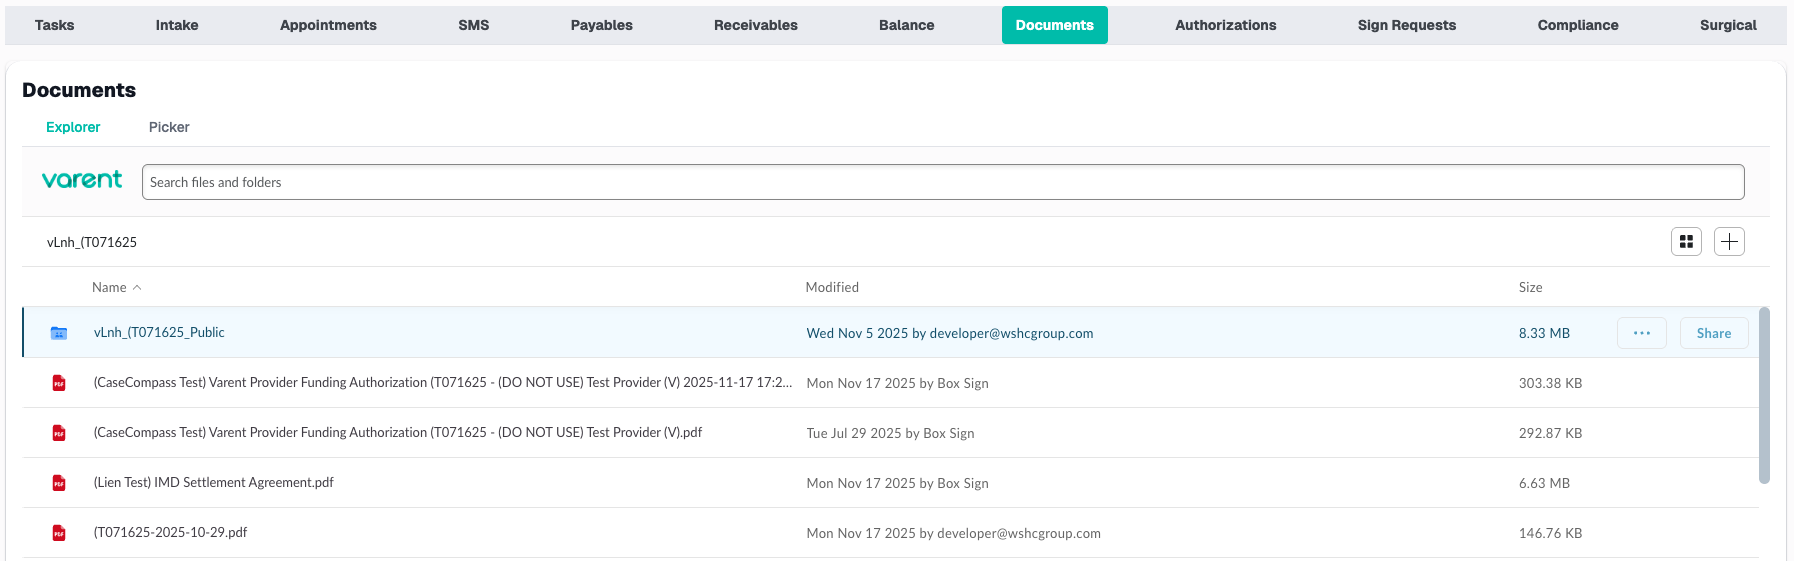Click the Search files and folders field
1794x561 pixels.
942,182
